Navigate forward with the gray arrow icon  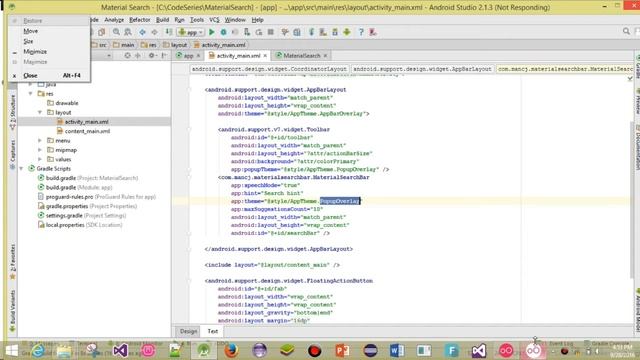[154, 32]
